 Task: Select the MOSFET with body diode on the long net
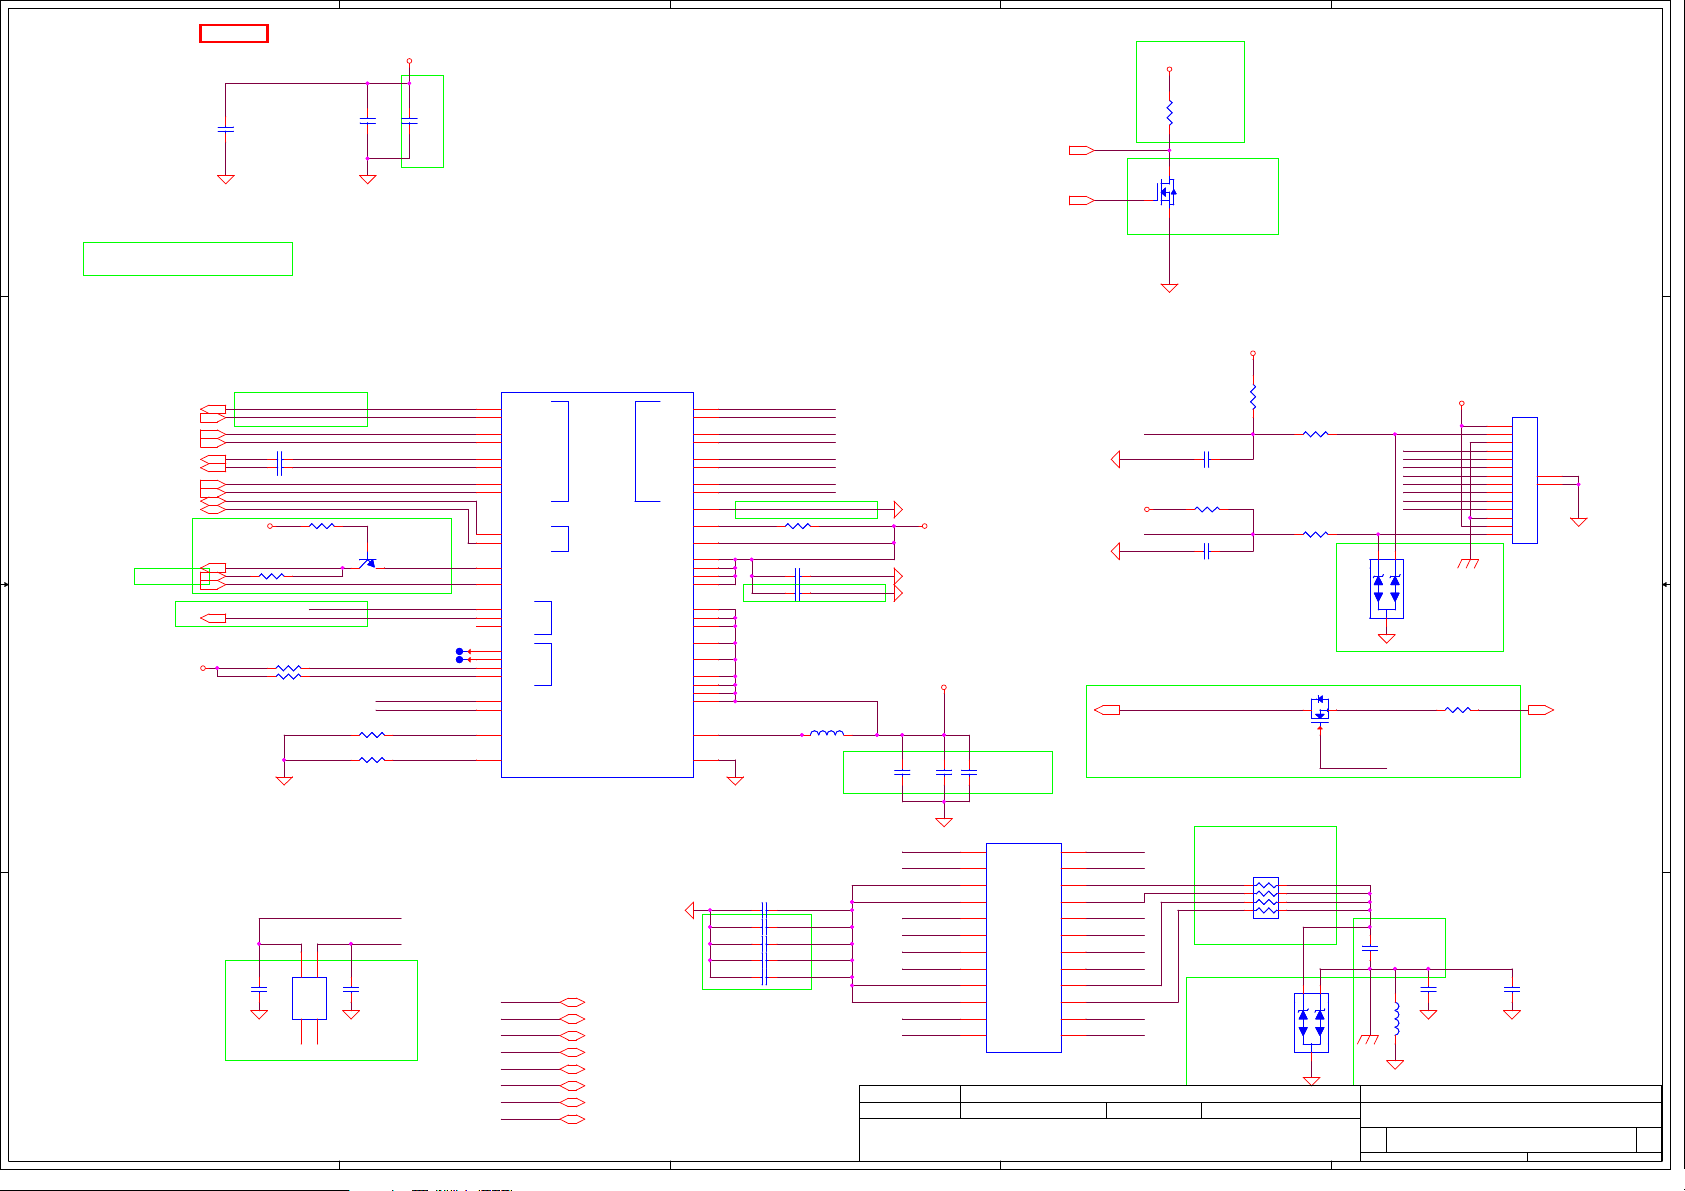point(1320,708)
